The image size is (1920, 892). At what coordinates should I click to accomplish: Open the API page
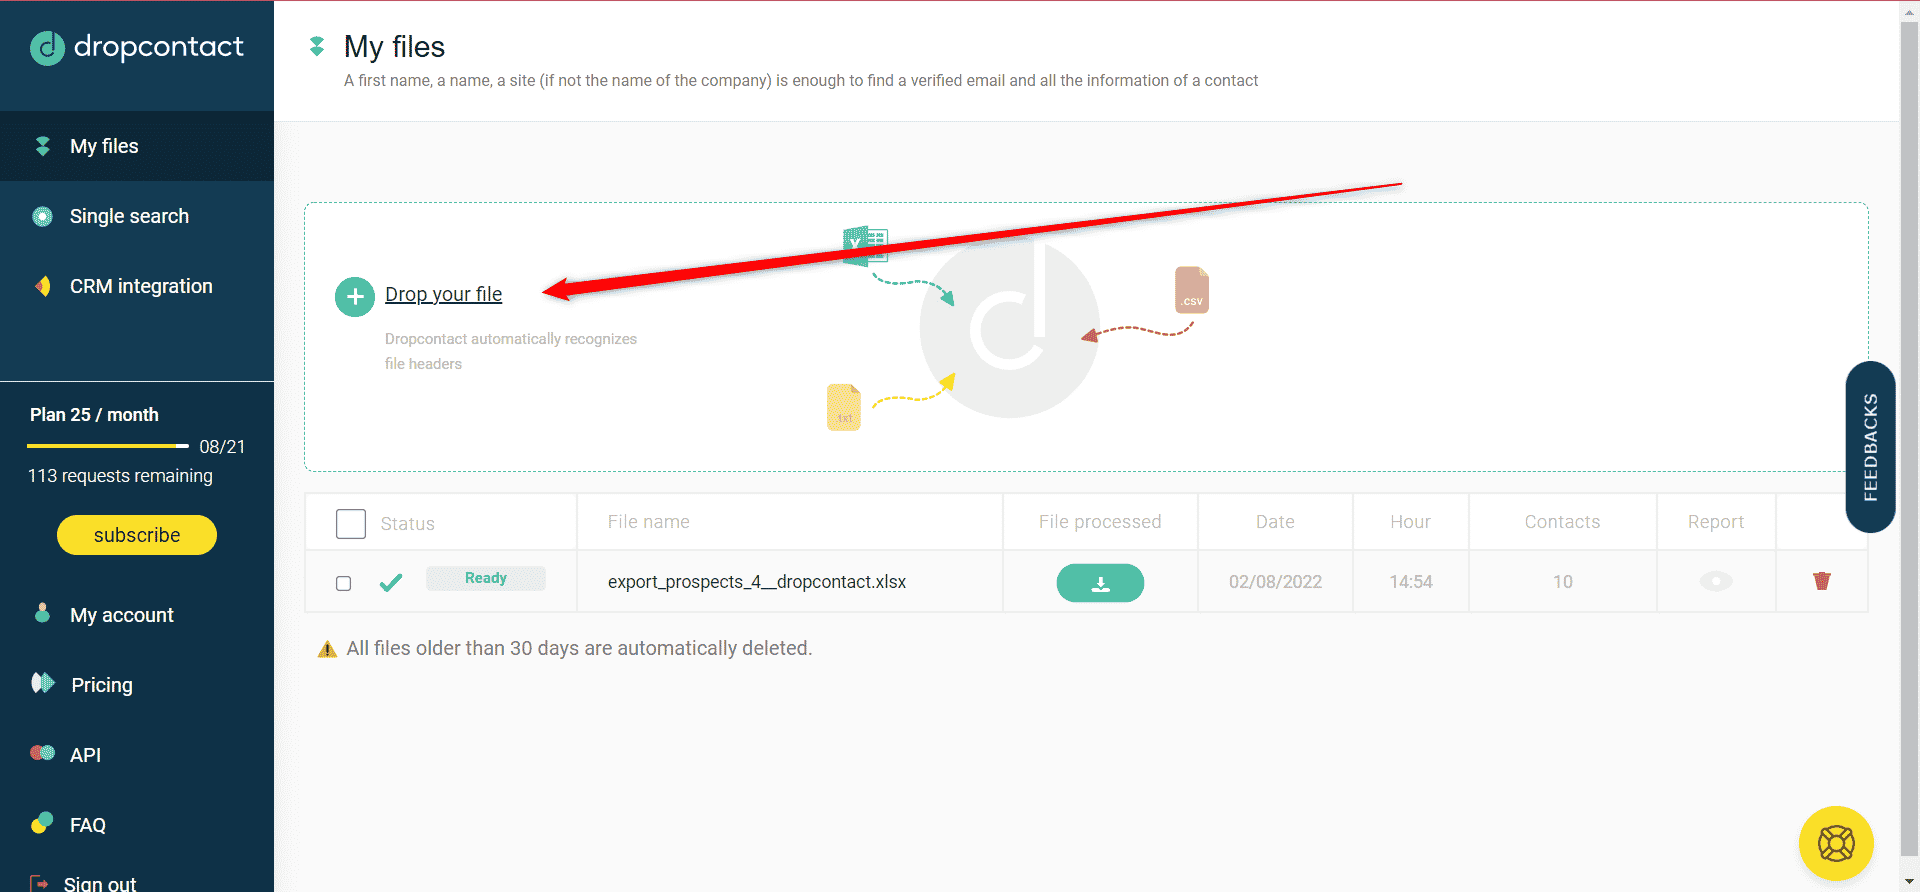85,755
